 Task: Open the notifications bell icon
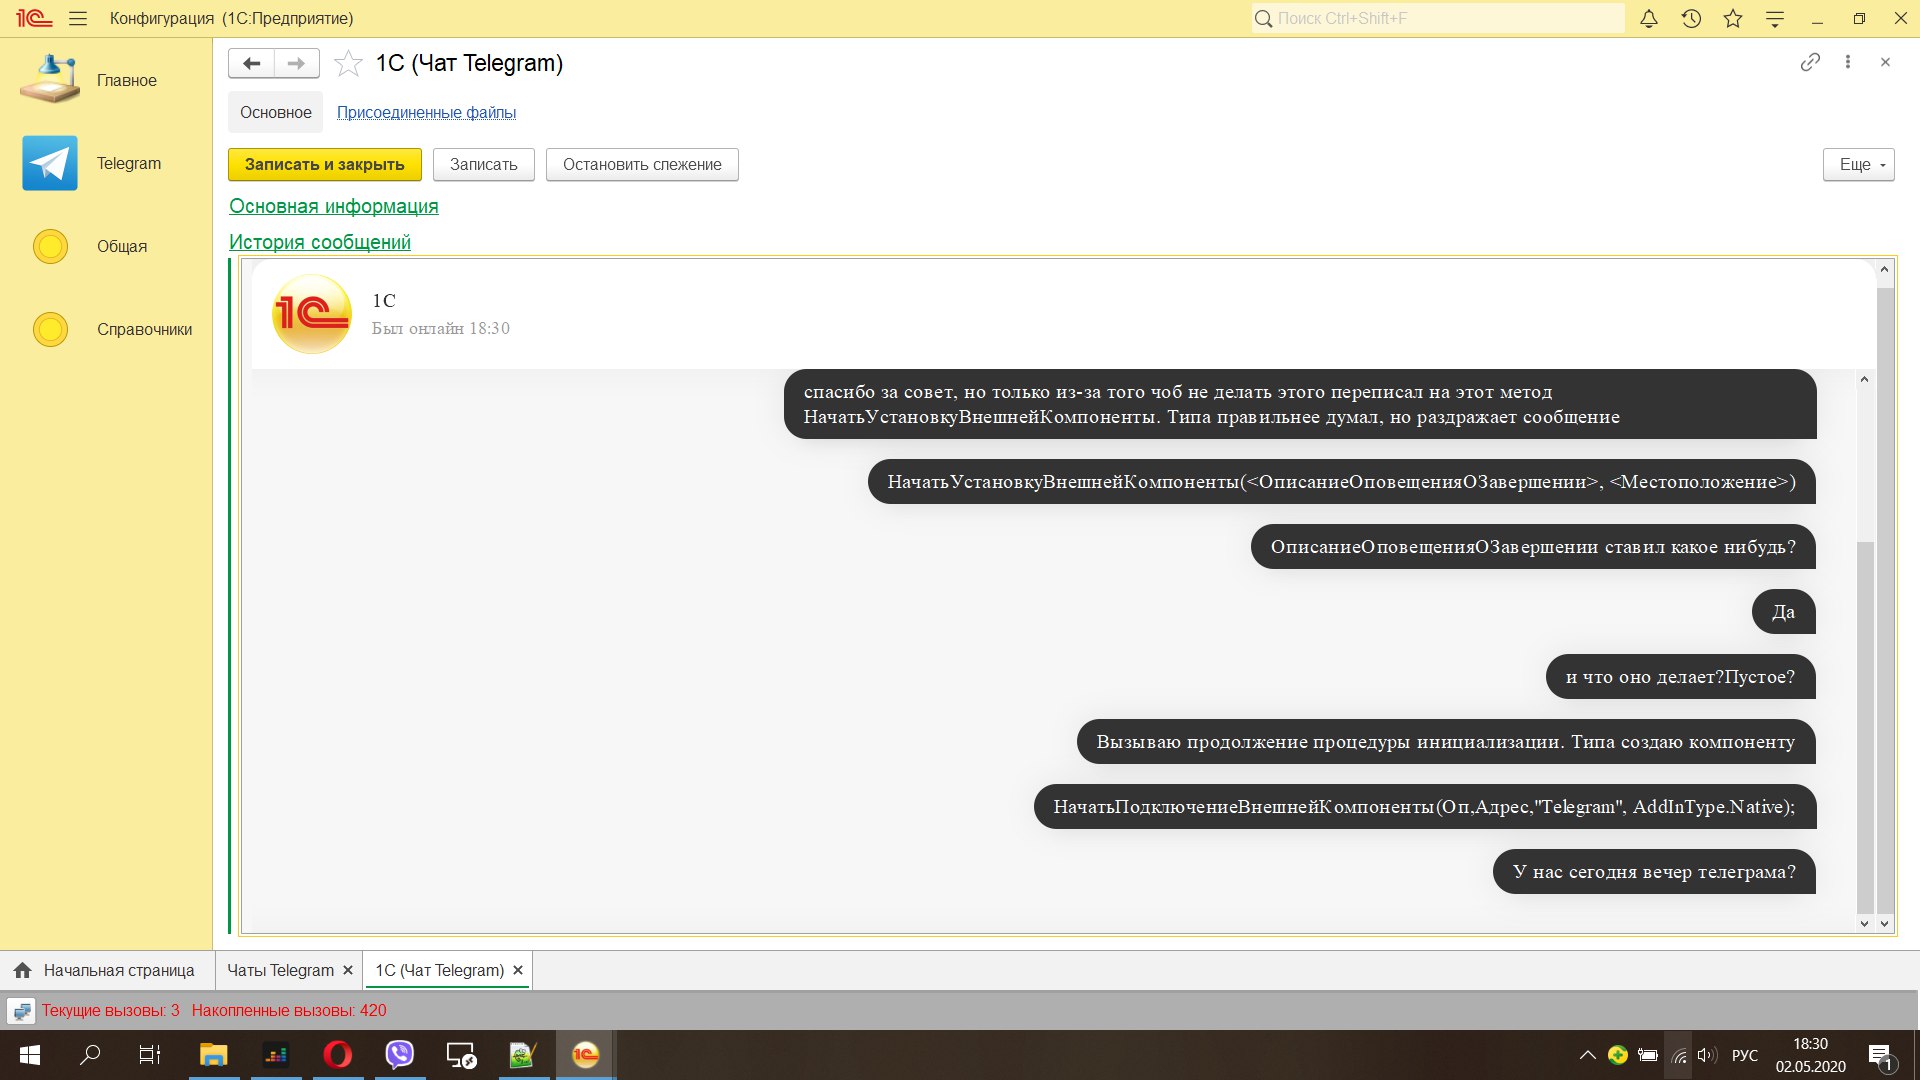(x=1649, y=18)
